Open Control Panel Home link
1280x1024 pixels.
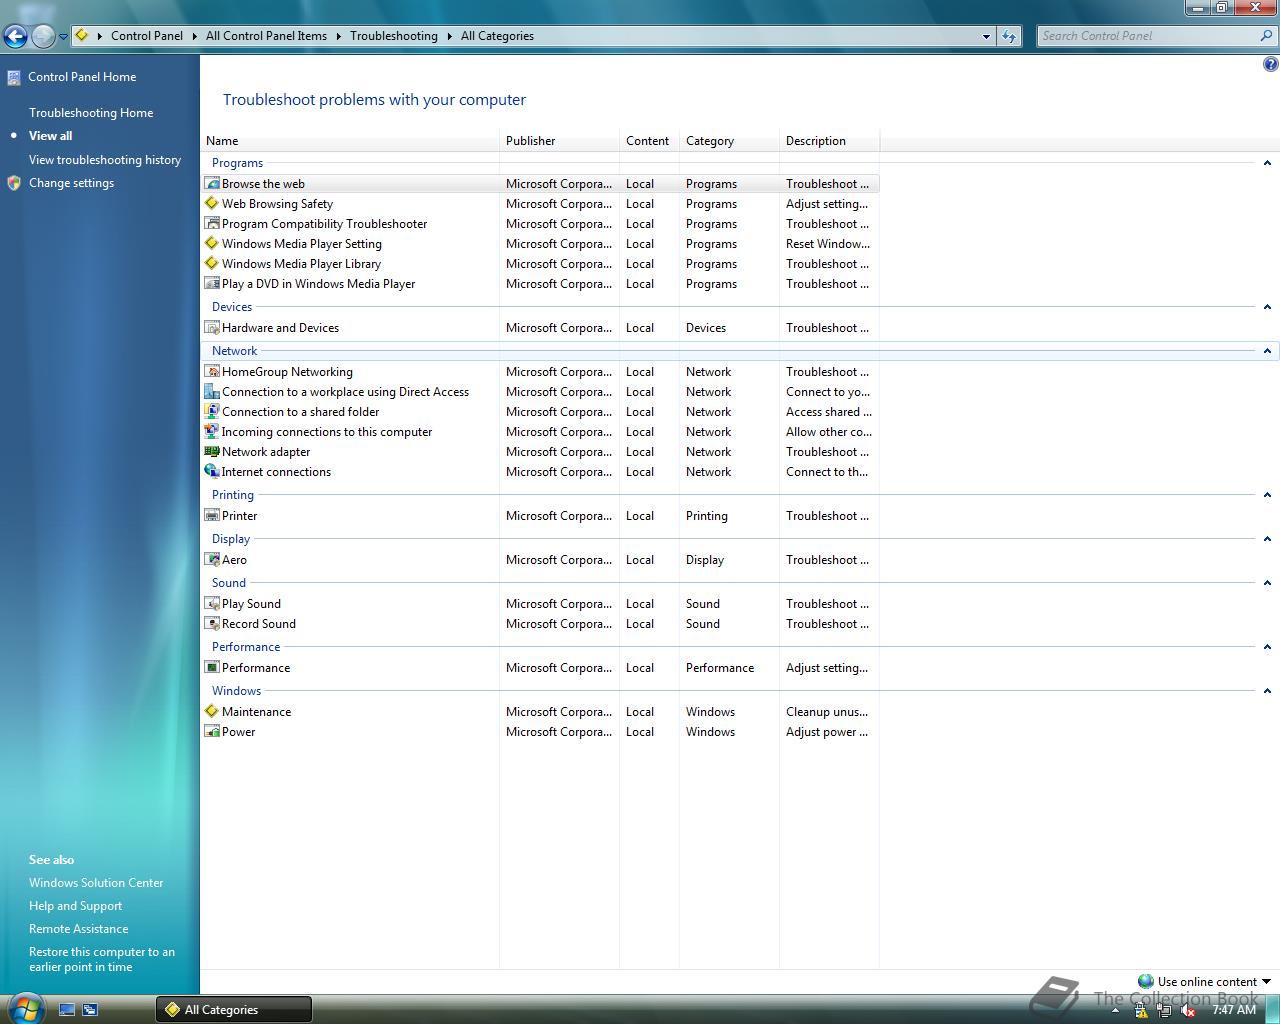(82, 77)
